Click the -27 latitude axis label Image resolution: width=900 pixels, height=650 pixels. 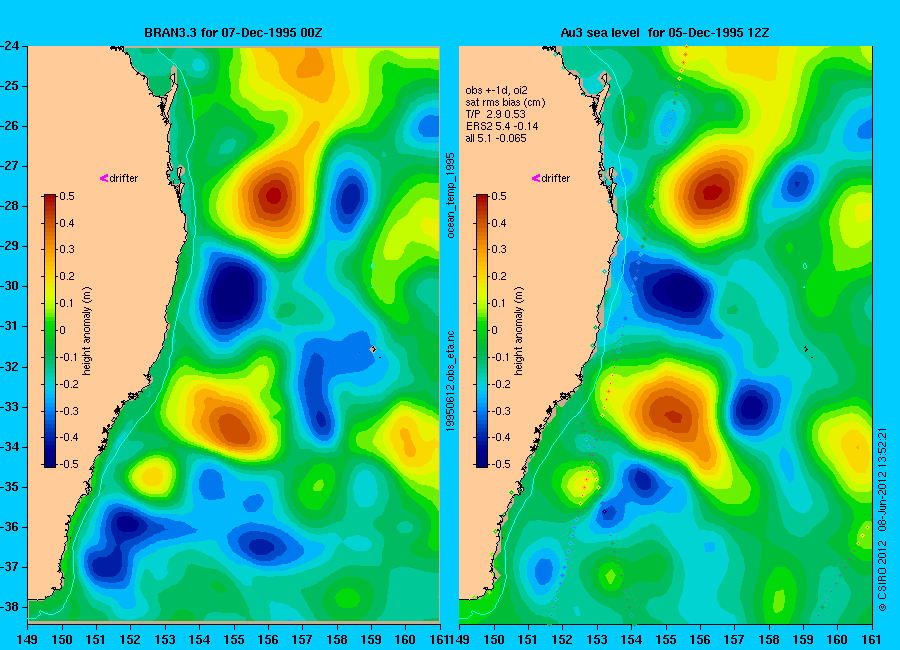[x=9, y=166]
